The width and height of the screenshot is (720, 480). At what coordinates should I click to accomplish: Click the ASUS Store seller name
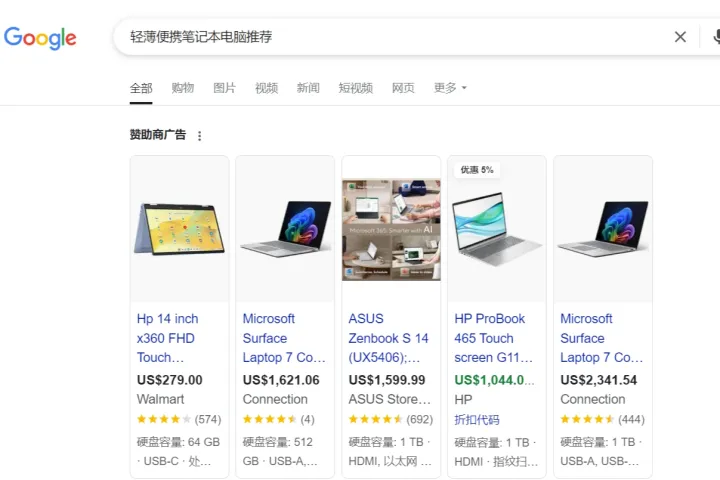click(x=389, y=399)
